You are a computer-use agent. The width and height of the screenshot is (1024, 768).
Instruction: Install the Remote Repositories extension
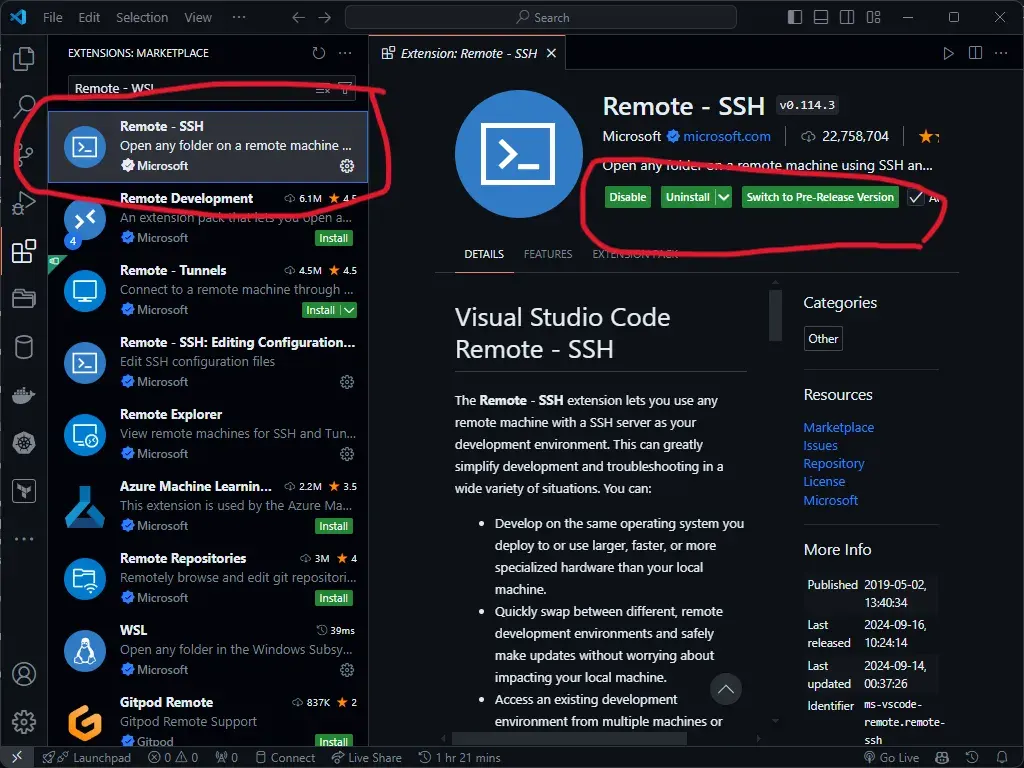[334, 598]
